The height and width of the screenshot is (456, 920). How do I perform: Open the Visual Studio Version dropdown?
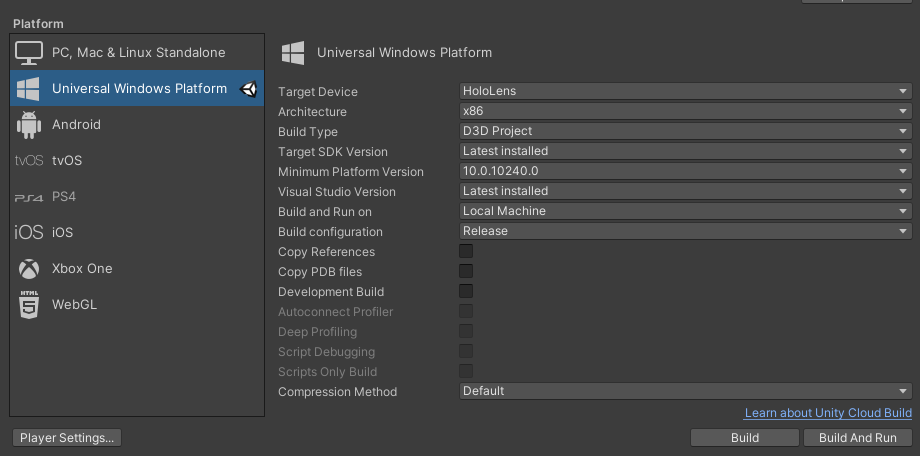[685, 191]
